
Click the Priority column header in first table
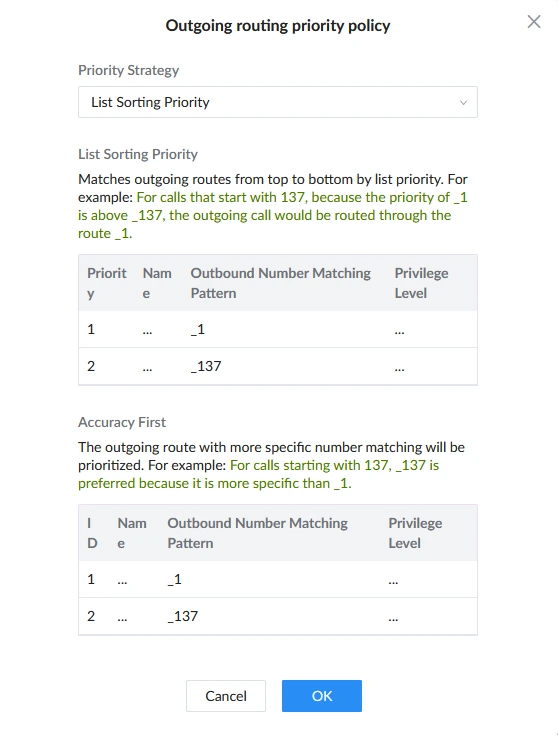[x=106, y=283]
